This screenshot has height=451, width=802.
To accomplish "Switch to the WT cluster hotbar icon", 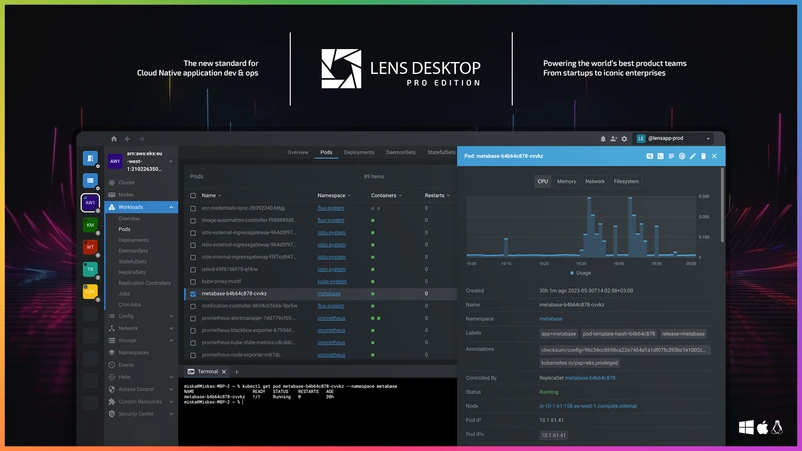I will pyautogui.click(x=90, y=247).
